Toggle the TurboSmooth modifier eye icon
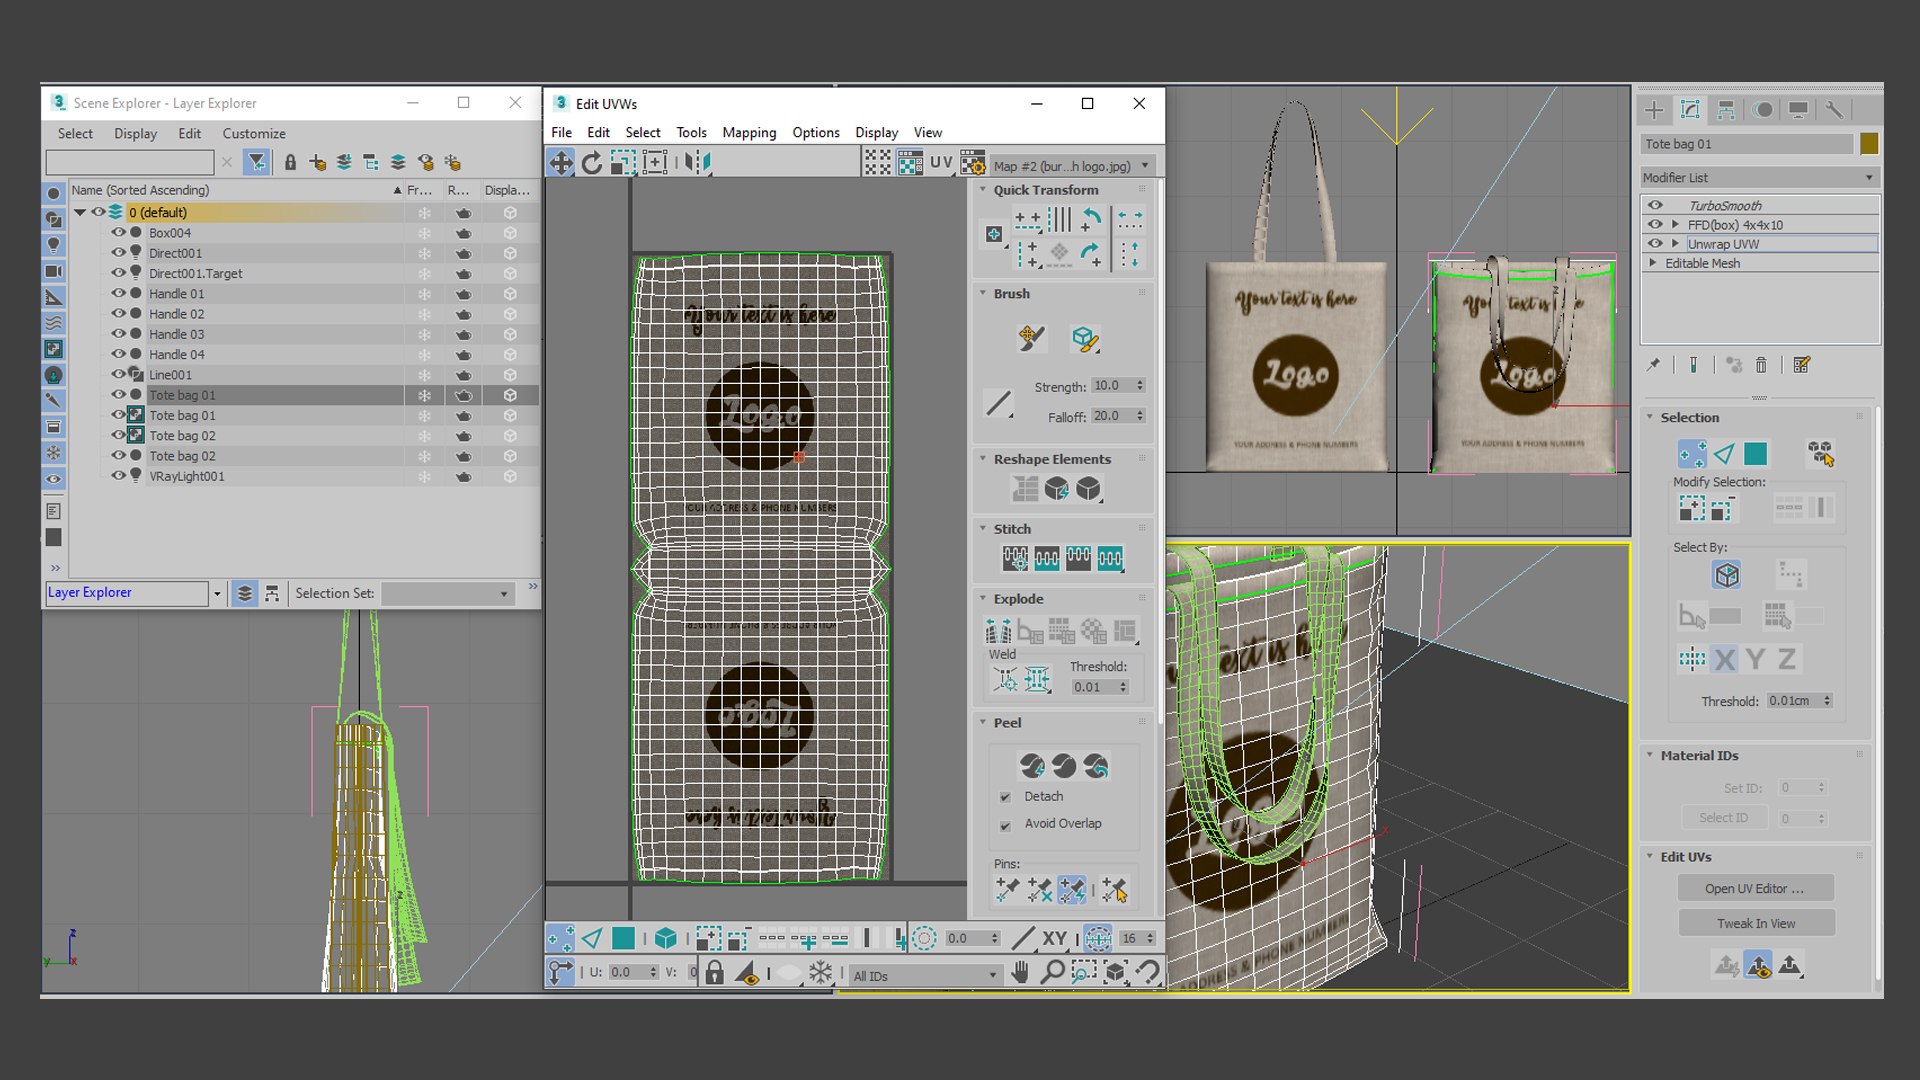 tap(1656, 205)
